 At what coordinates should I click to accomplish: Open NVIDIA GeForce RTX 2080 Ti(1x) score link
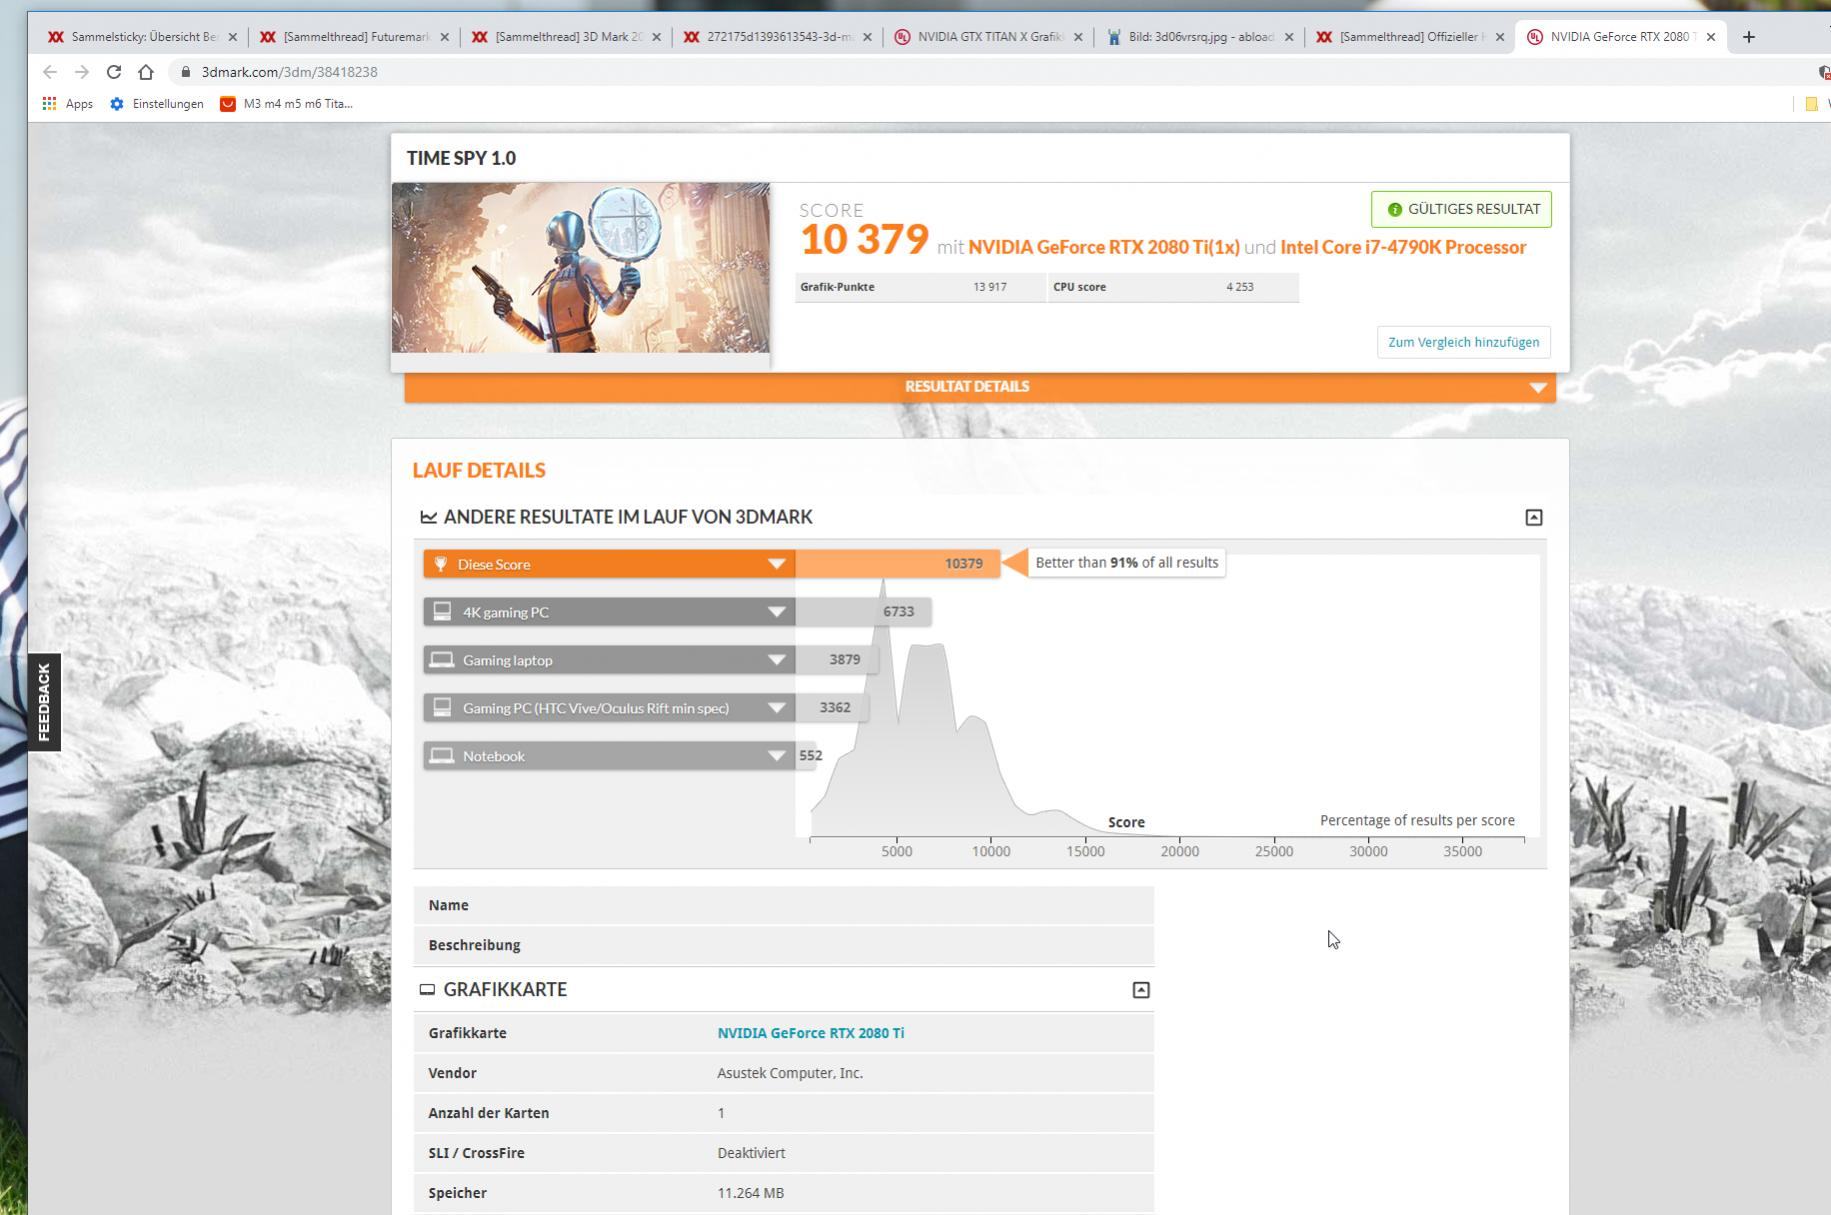(1104, 247)
